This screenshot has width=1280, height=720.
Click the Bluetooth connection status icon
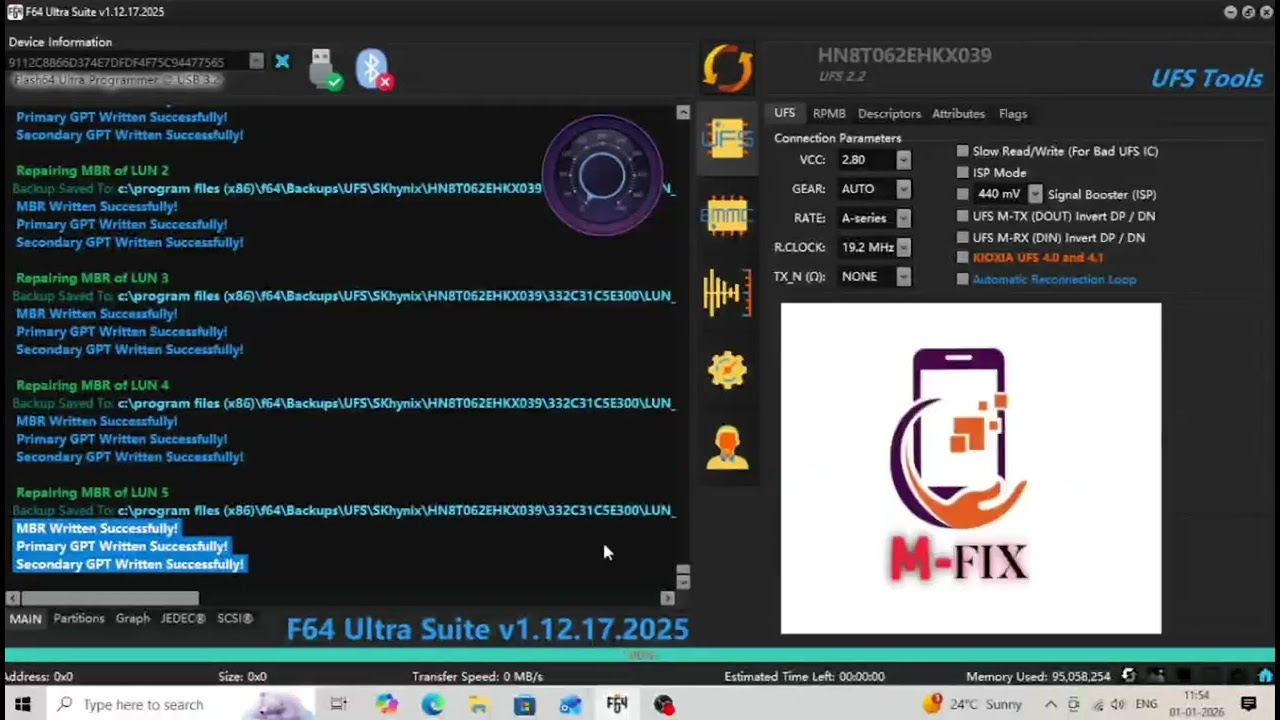(x=373, y=69)
